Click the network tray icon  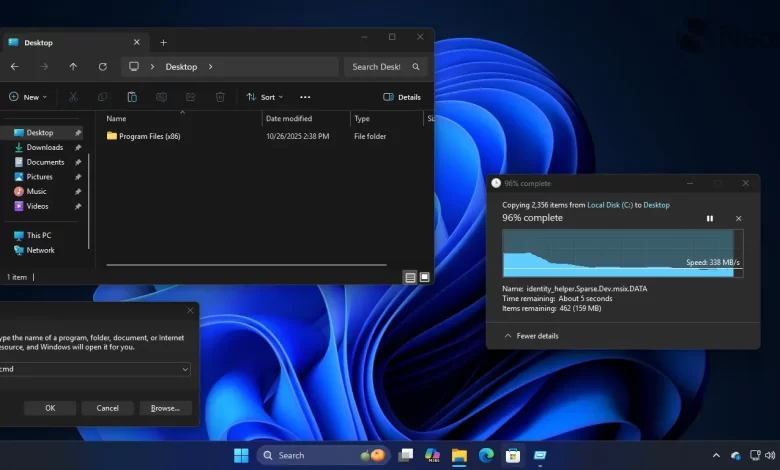(x=755, y=455)
